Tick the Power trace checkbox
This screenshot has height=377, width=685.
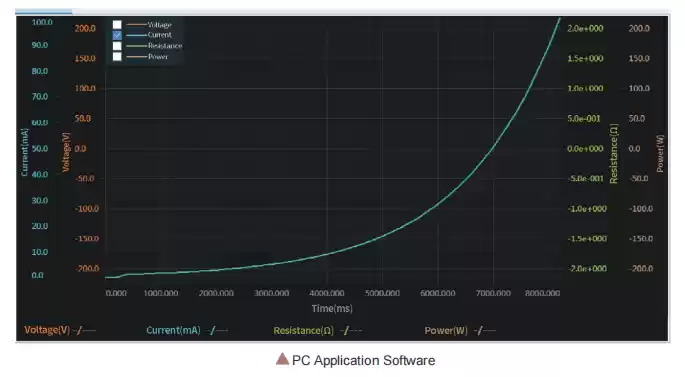(117, 57)
